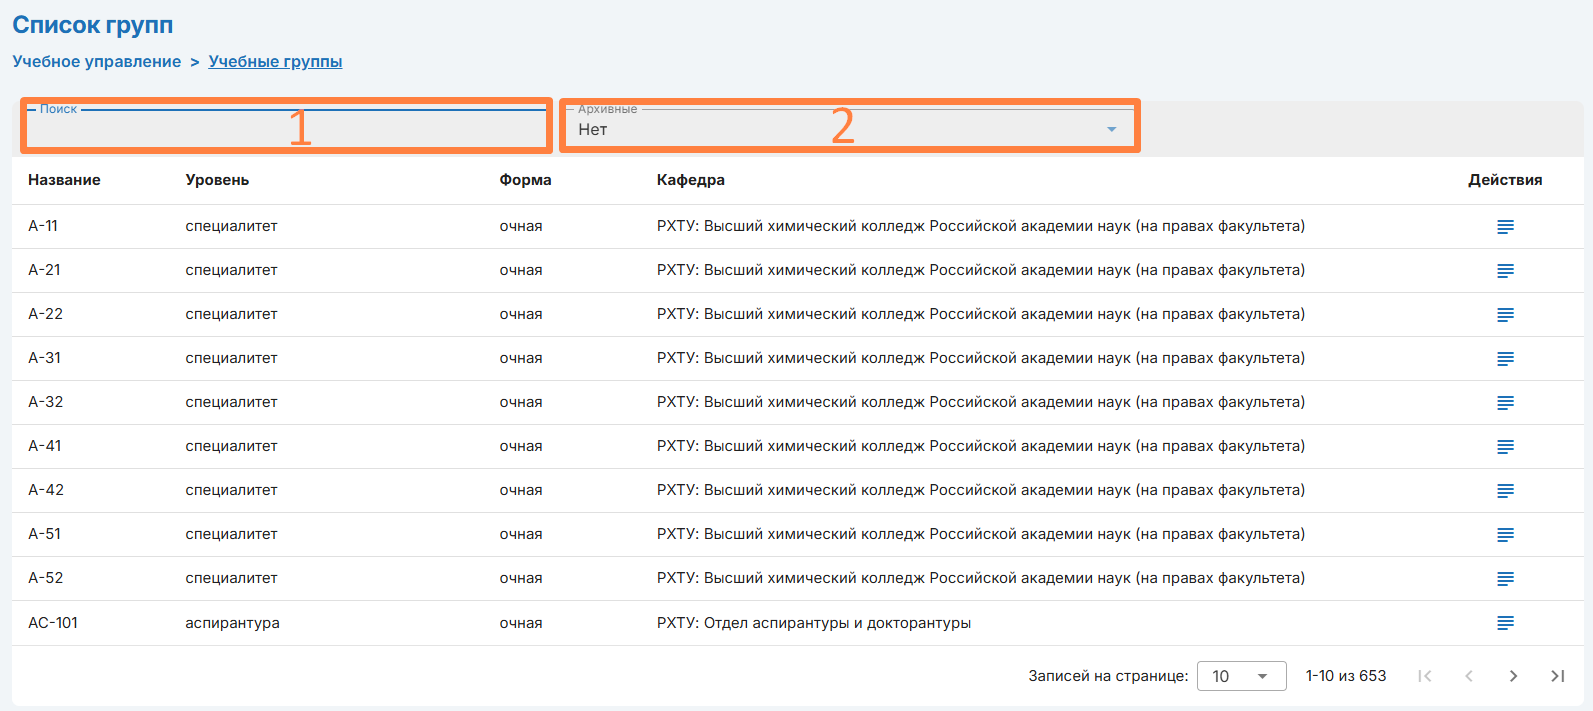Click the Название column header
Screen dimensions: 1593x711
pyautogui.click(x=64, y=180)
